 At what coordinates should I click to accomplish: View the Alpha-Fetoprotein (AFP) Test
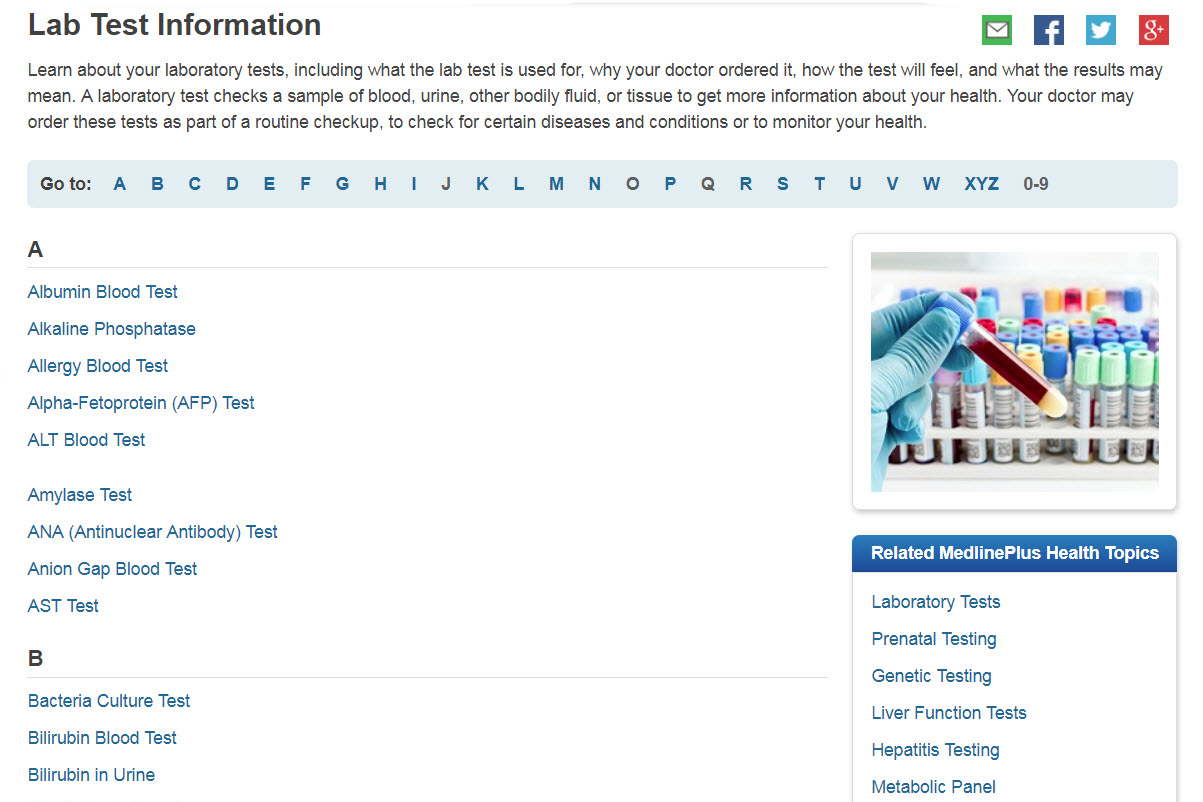pyautogui.click(x=140, y=403)
